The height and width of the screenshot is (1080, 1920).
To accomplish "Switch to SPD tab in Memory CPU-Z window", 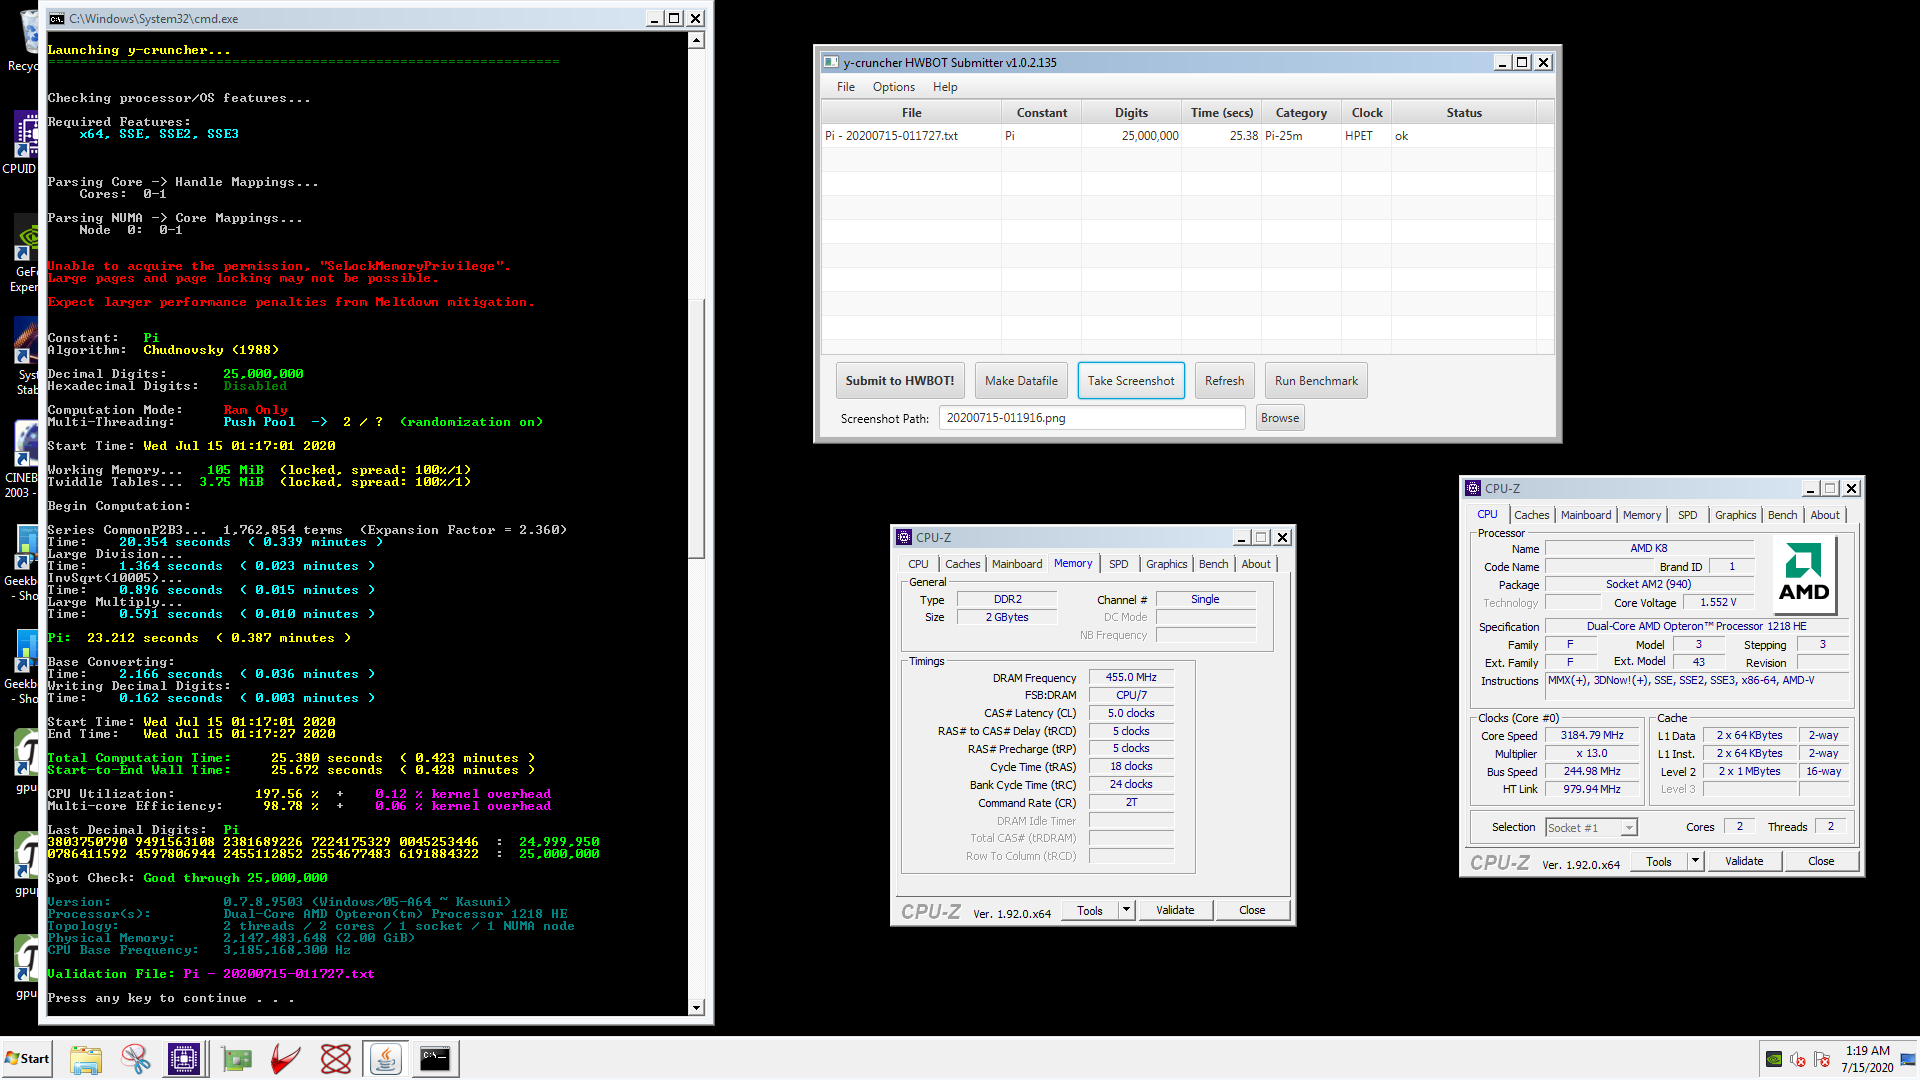I will (x=1118, y=564).
